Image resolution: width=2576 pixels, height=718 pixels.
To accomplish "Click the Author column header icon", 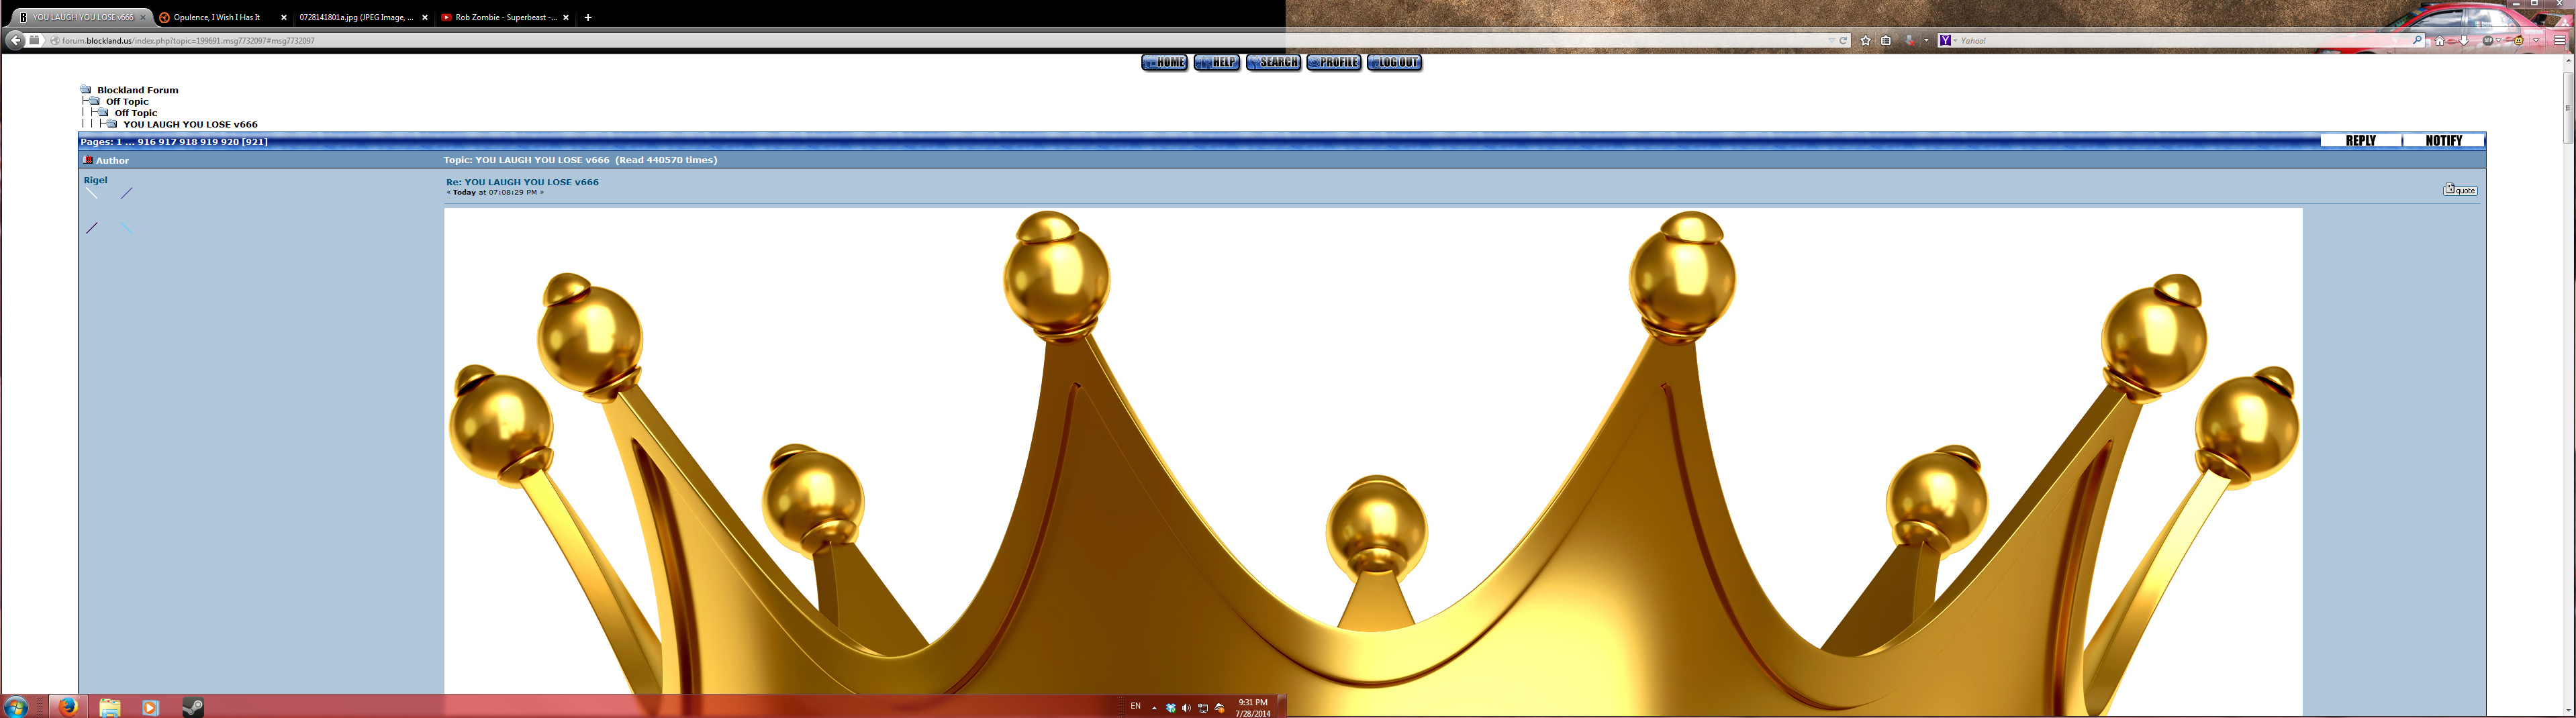I will (x=88, y=160).
